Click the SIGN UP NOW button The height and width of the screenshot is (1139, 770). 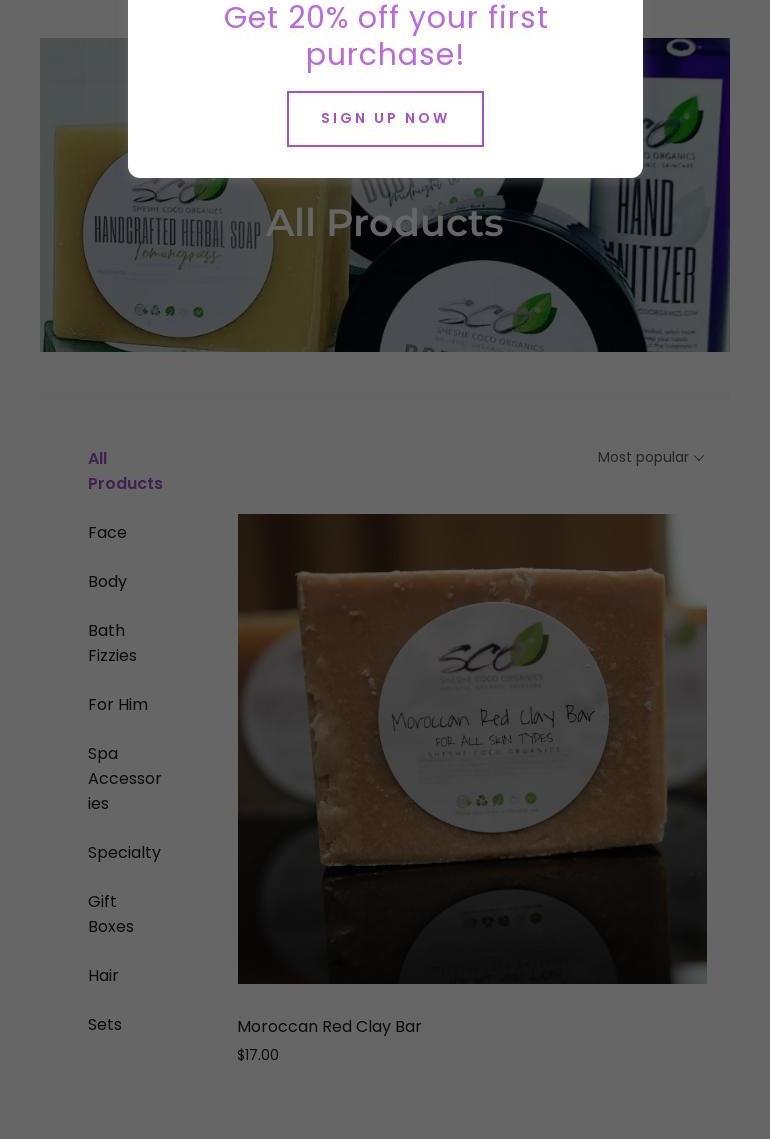click(x=385, y=118)
